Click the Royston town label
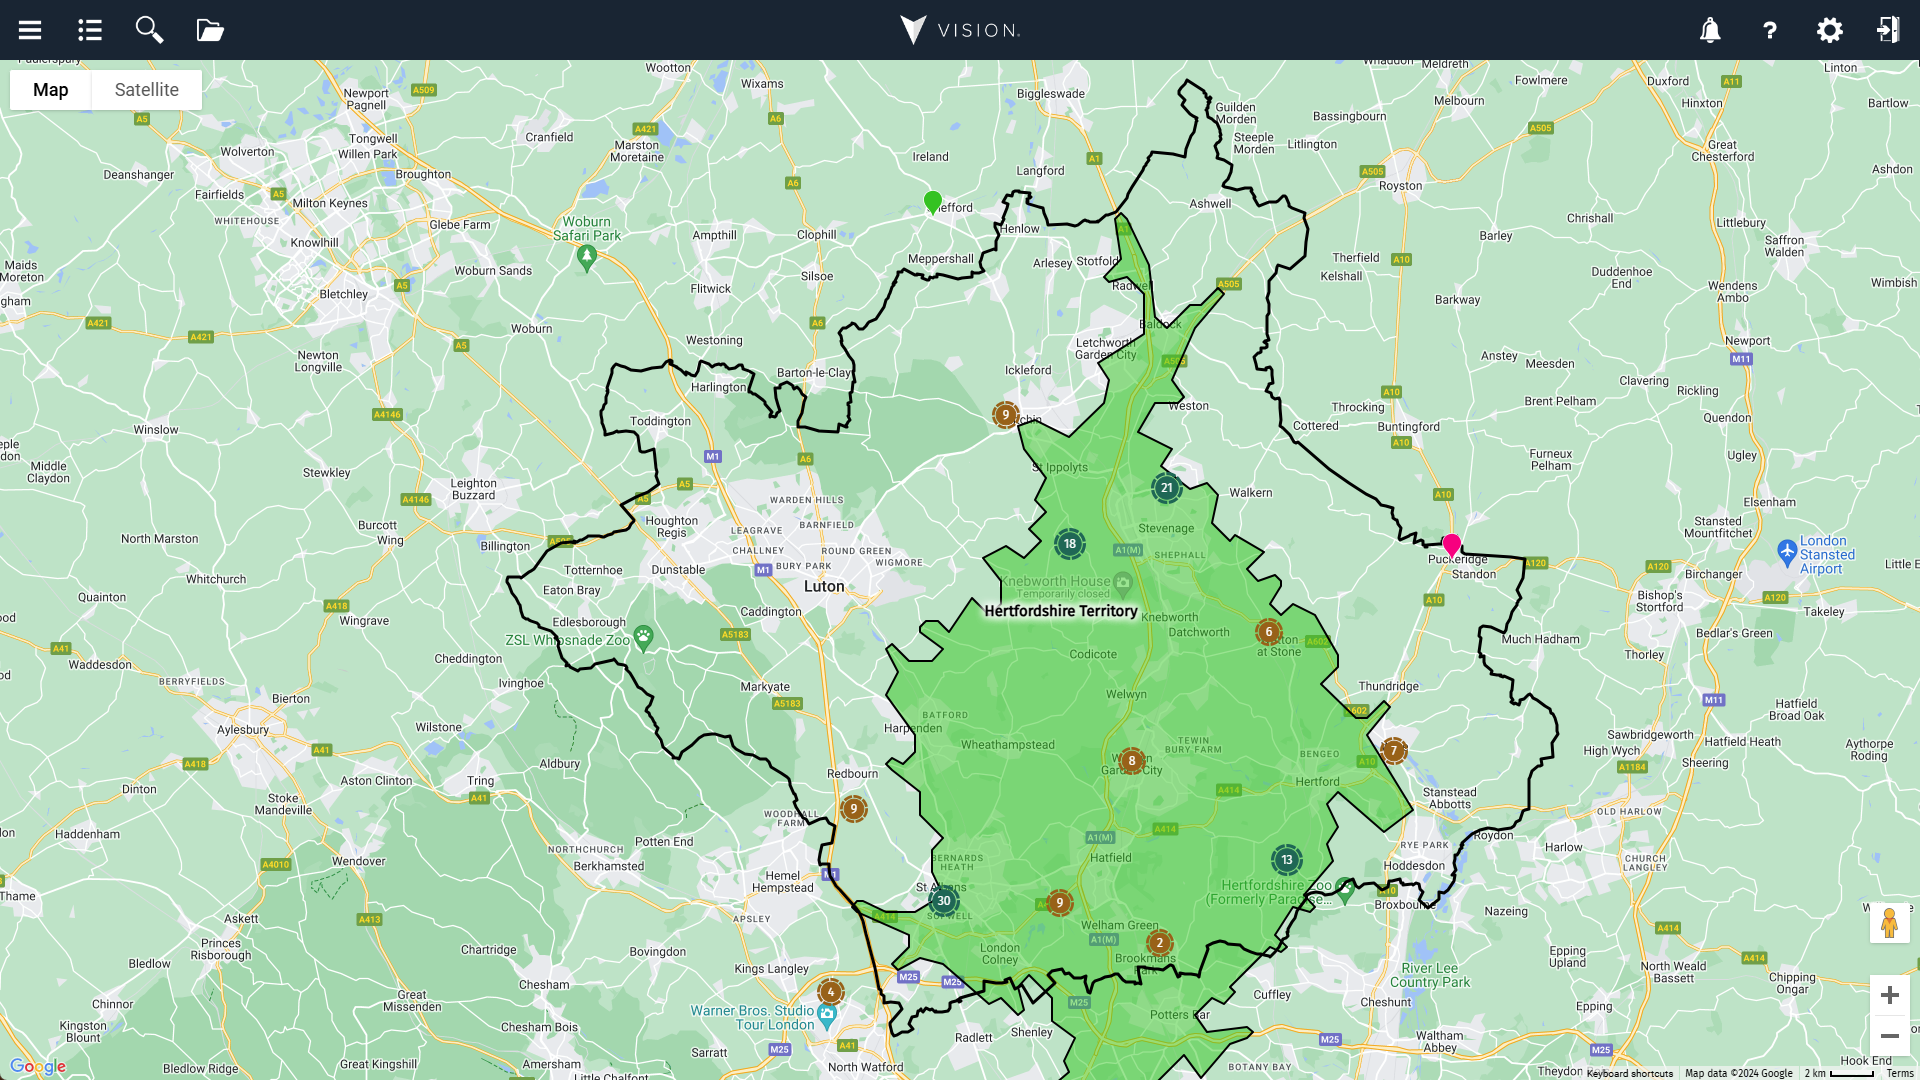1920x1080 pixels. pos(1400,186)
